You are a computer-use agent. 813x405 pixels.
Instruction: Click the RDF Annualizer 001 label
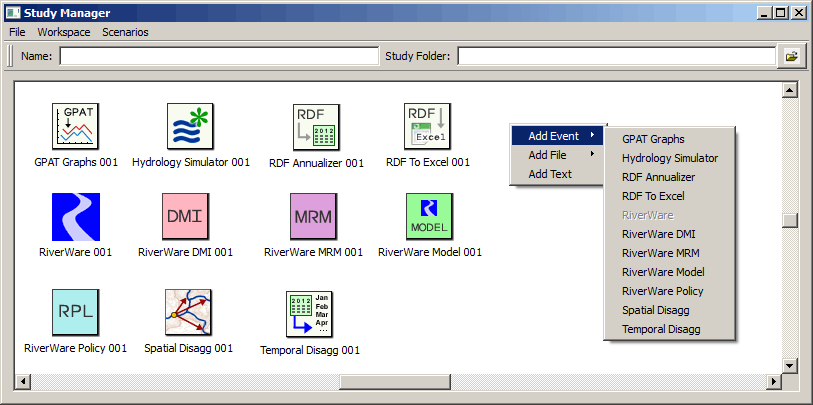click(316, 163)
